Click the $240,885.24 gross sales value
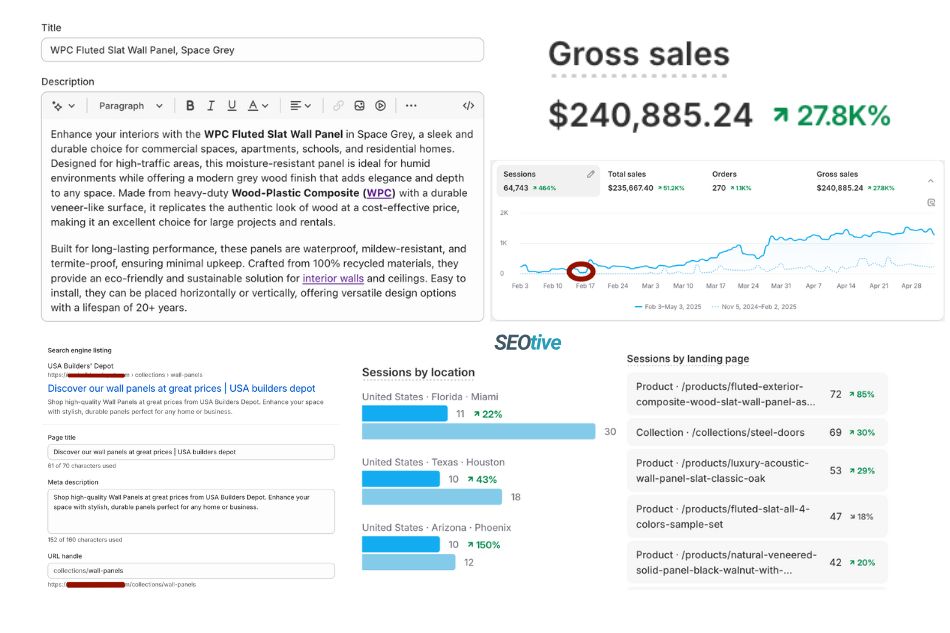950x633 pixels. pos(650,115)
